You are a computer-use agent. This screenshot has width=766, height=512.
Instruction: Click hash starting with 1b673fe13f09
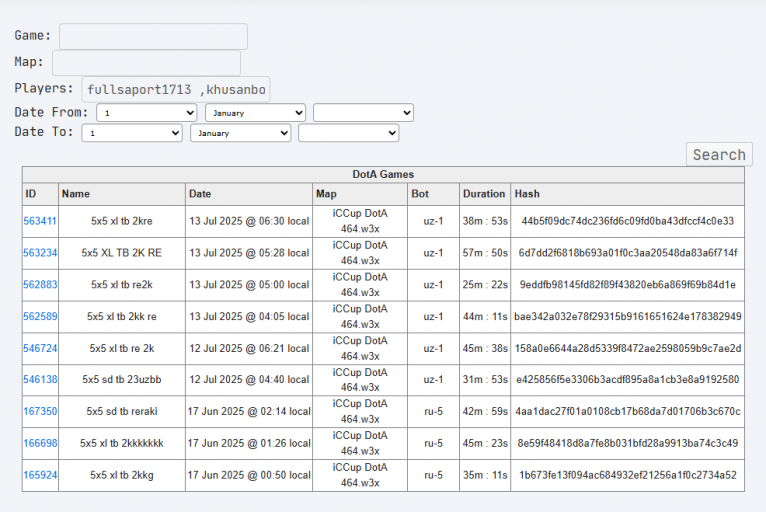click(628, 475)
